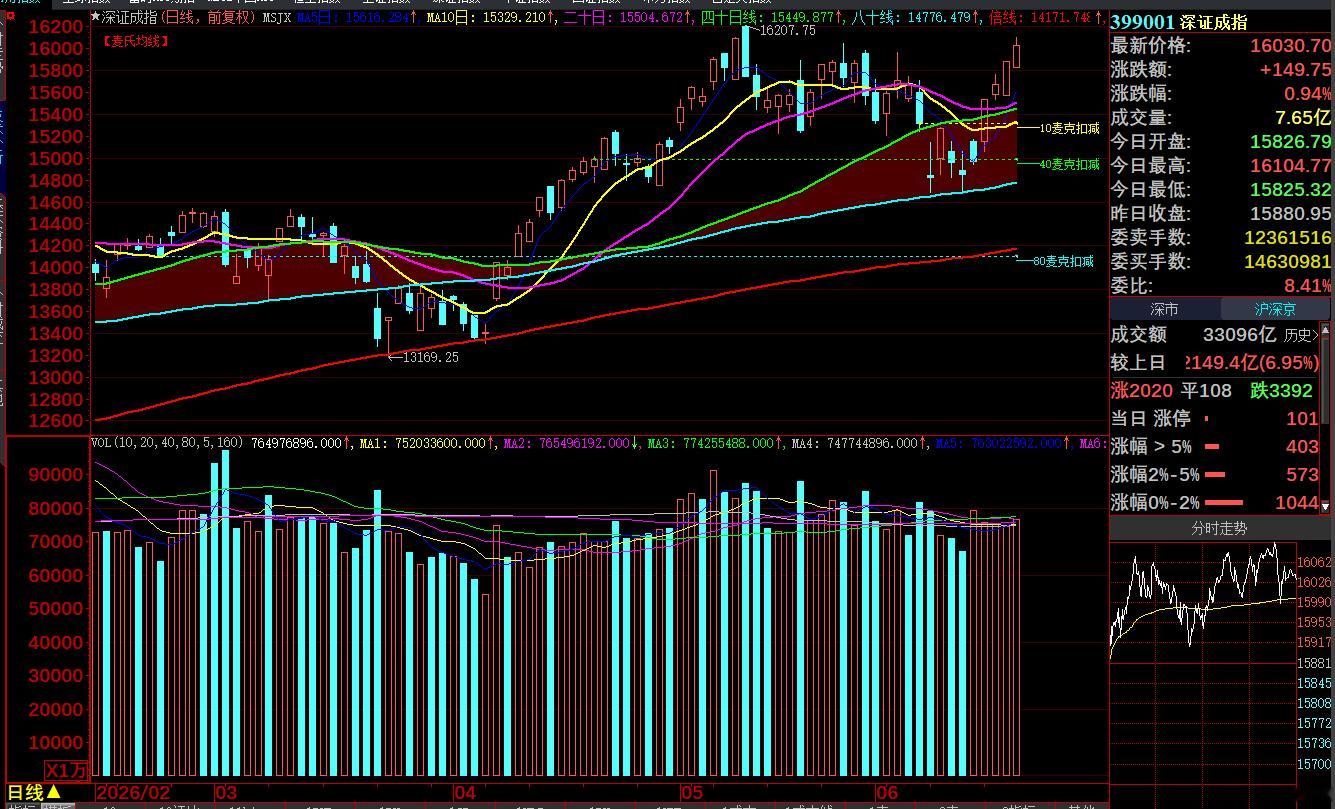Click the 05 month label on the time axis
The height and width of the screenshot is (809, 1335).
coord(692,793)
